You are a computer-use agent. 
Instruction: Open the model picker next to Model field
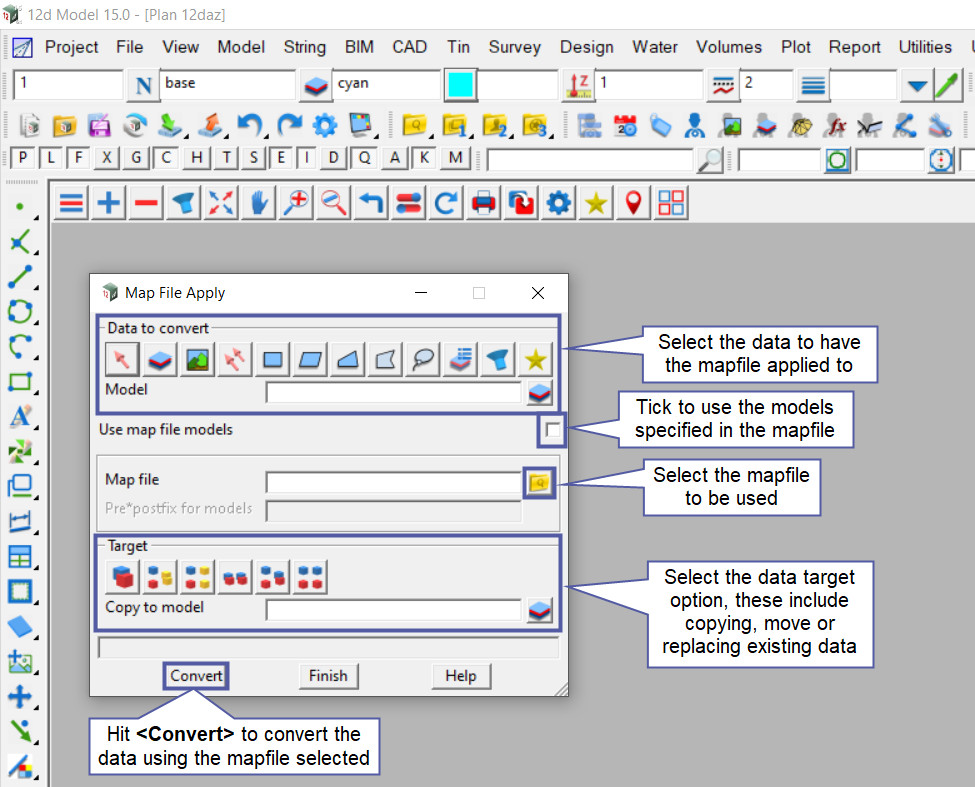539,392
